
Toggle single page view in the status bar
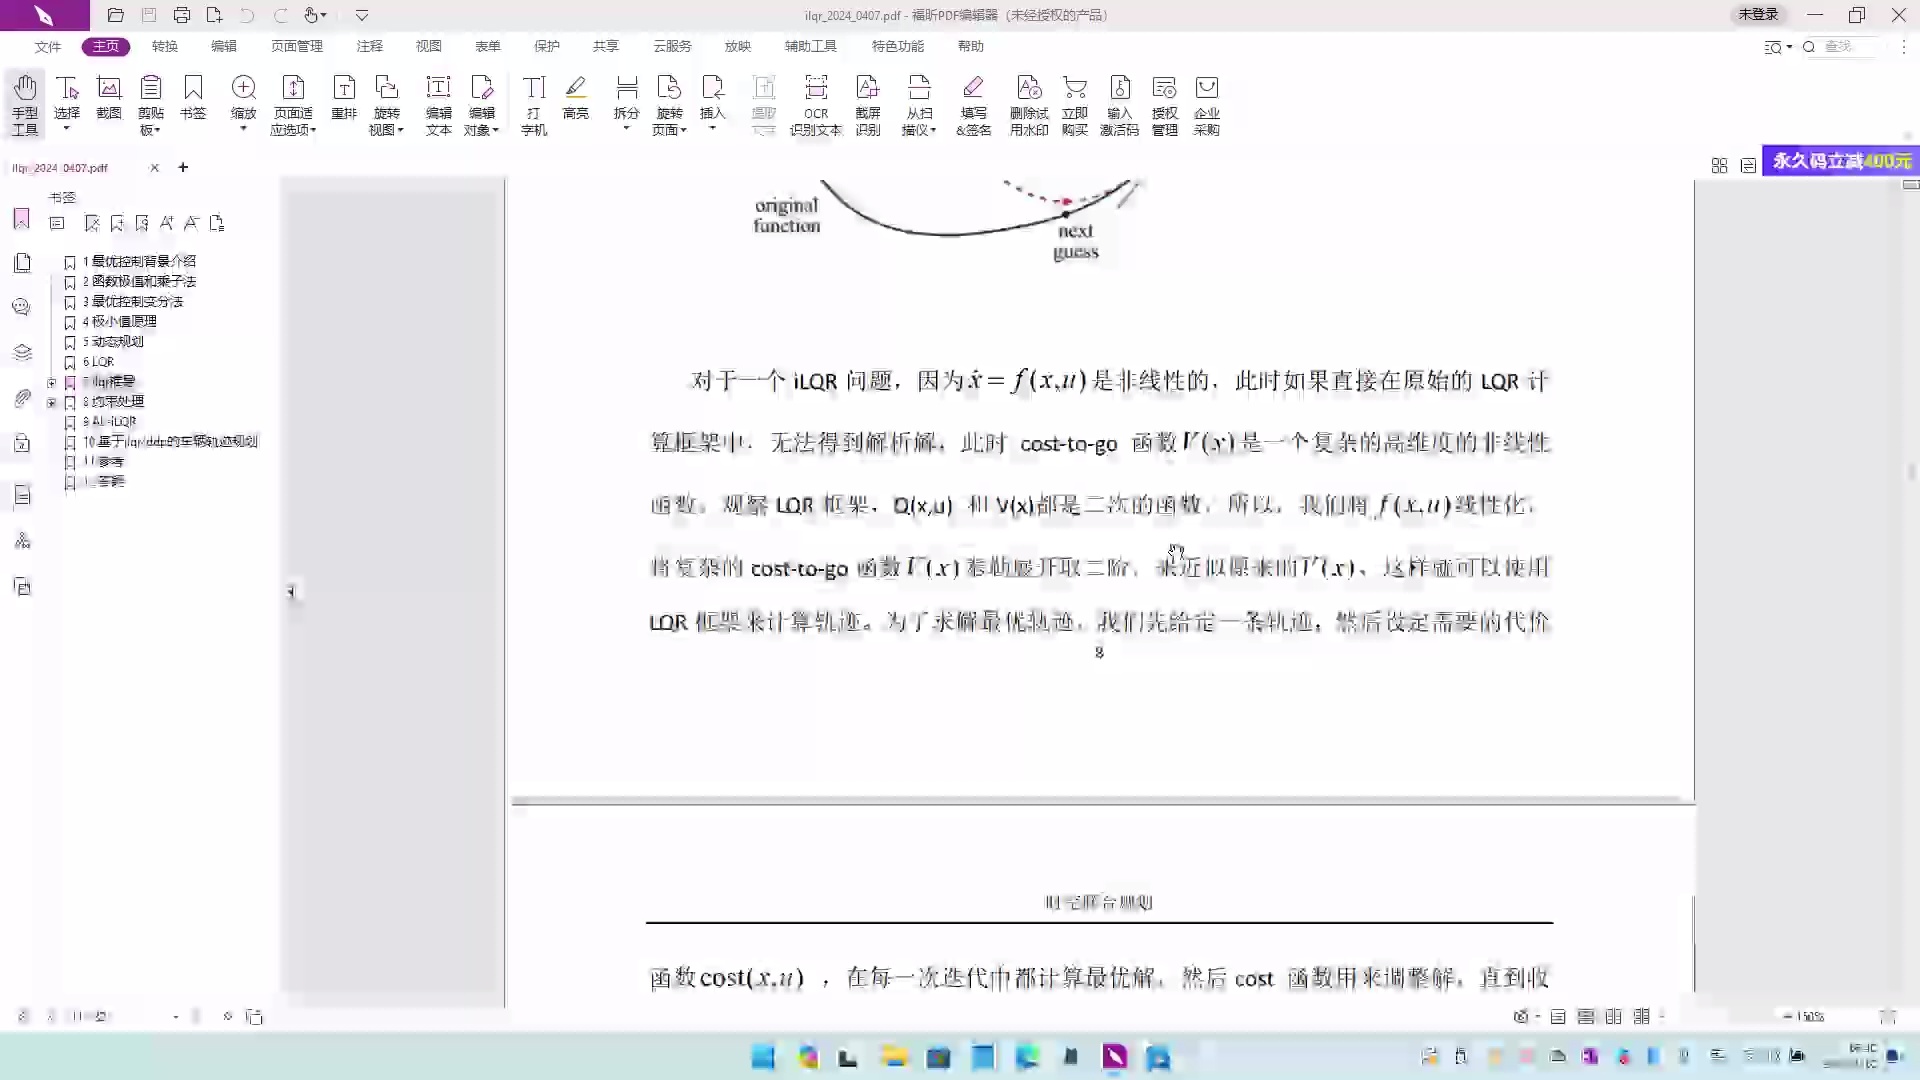click(x=1557, y=1016)
